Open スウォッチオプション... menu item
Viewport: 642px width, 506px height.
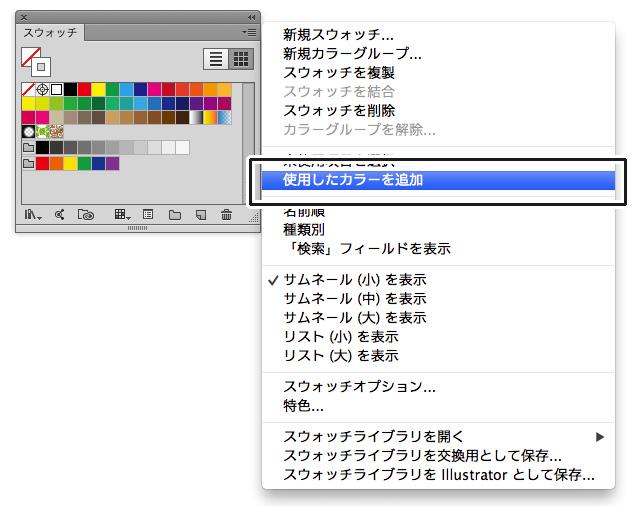[359, 386]
